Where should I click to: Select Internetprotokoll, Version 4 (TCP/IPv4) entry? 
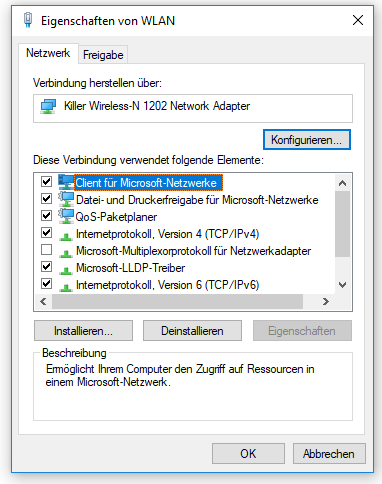pyautogui.click(x=167, y=234)
